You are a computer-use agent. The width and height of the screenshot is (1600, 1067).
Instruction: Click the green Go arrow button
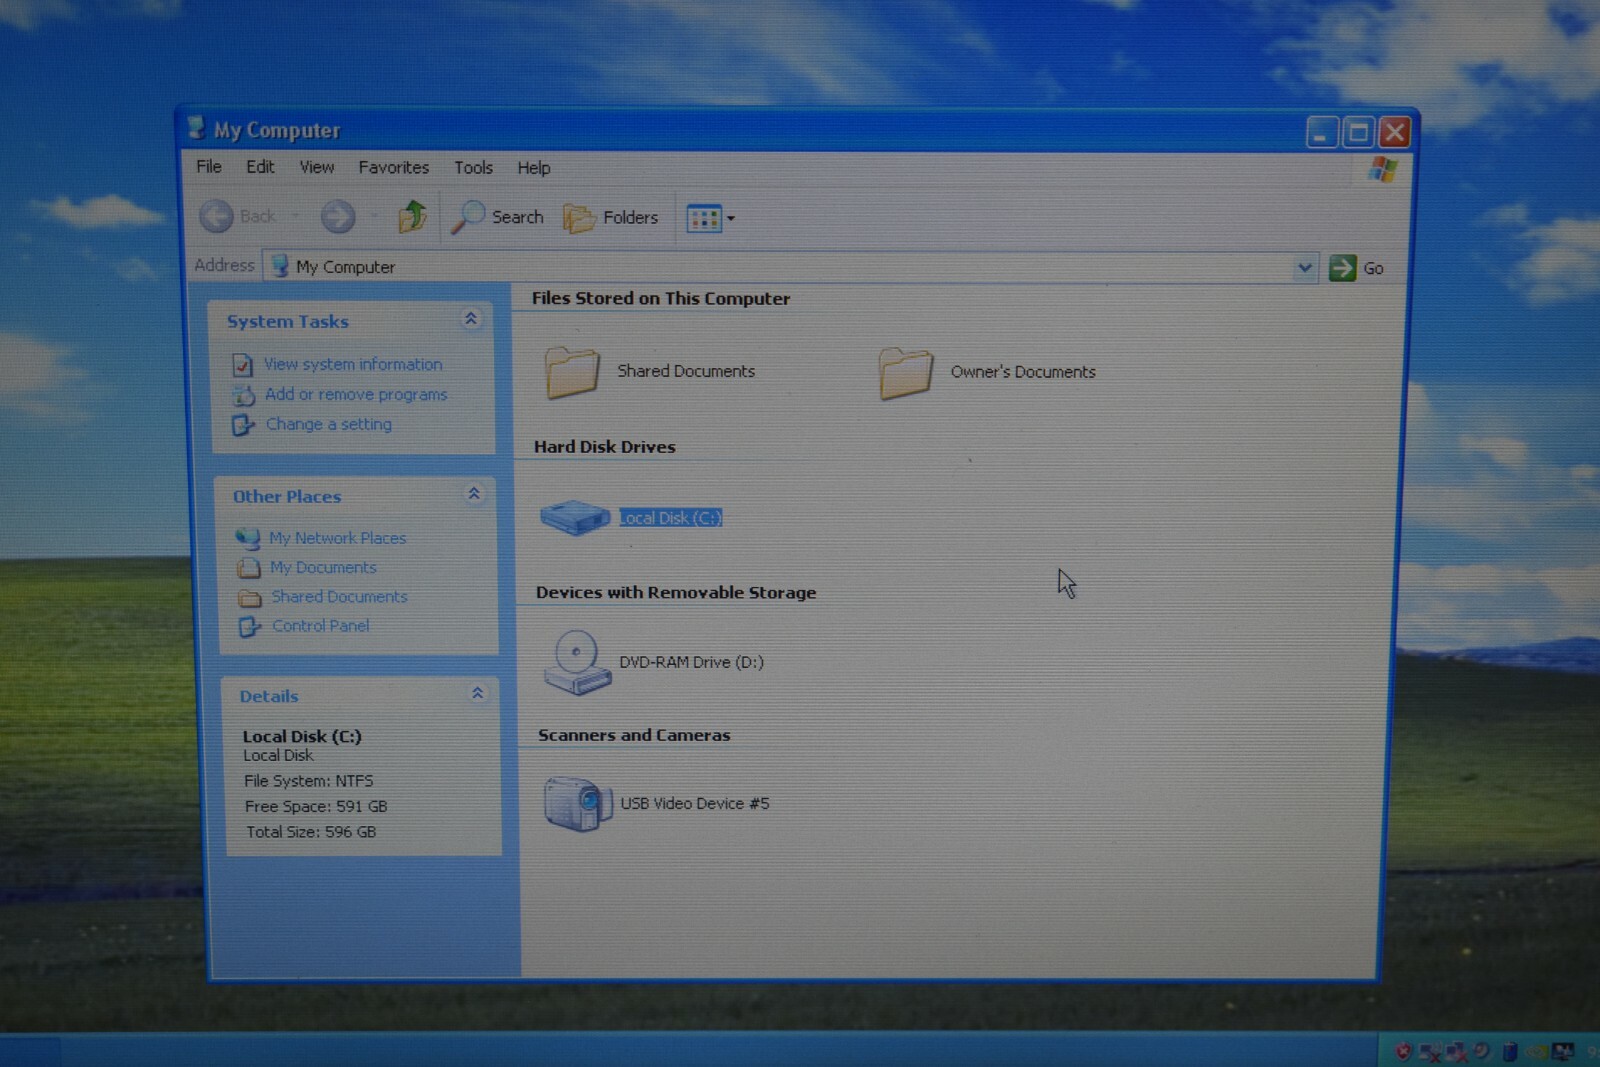click(1342, 267)
